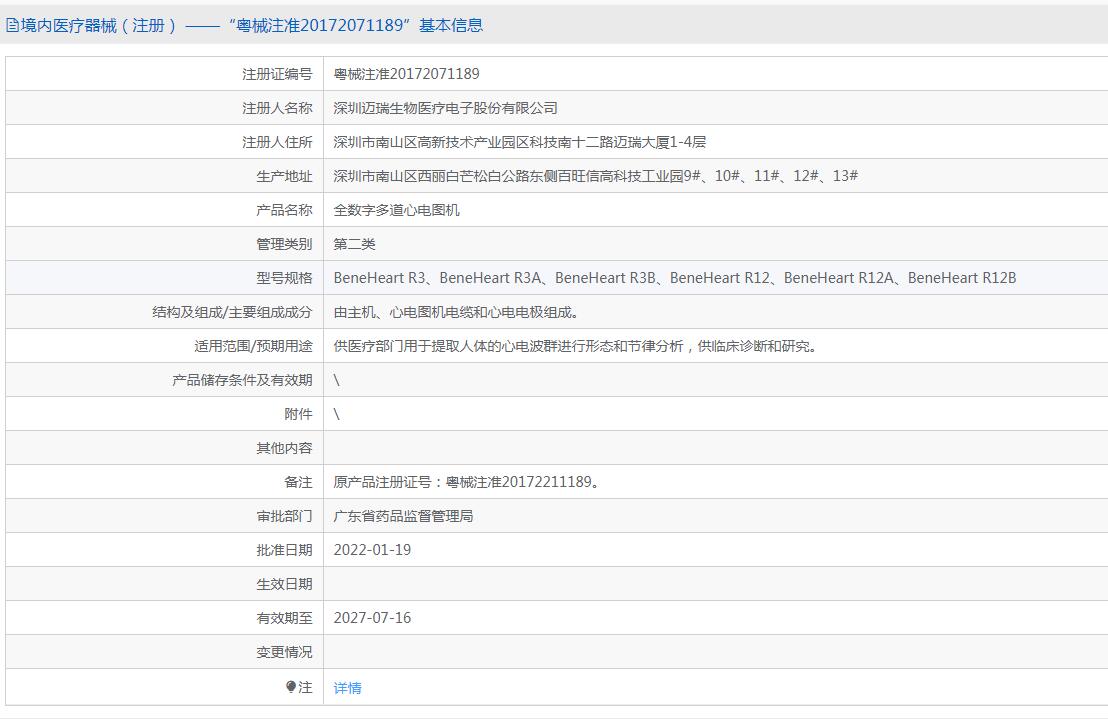This screenshot has width=1108, height=719.
Task: Select composition text 由主机、心电图机电缆和心电电极组成
Action: pyautogui.click(x=456, y=311)
